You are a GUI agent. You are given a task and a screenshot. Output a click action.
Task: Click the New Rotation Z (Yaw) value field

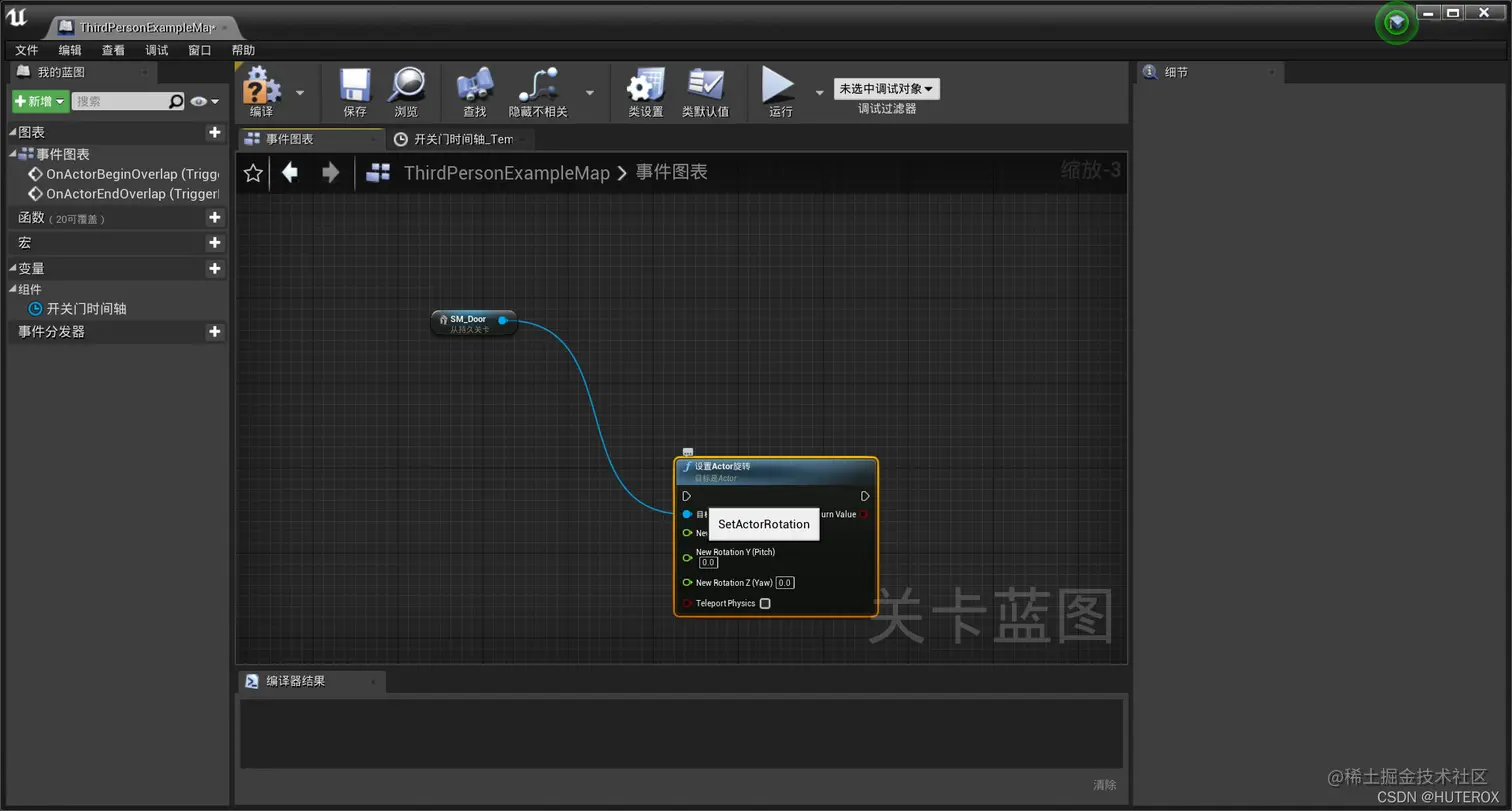point(785,582)
